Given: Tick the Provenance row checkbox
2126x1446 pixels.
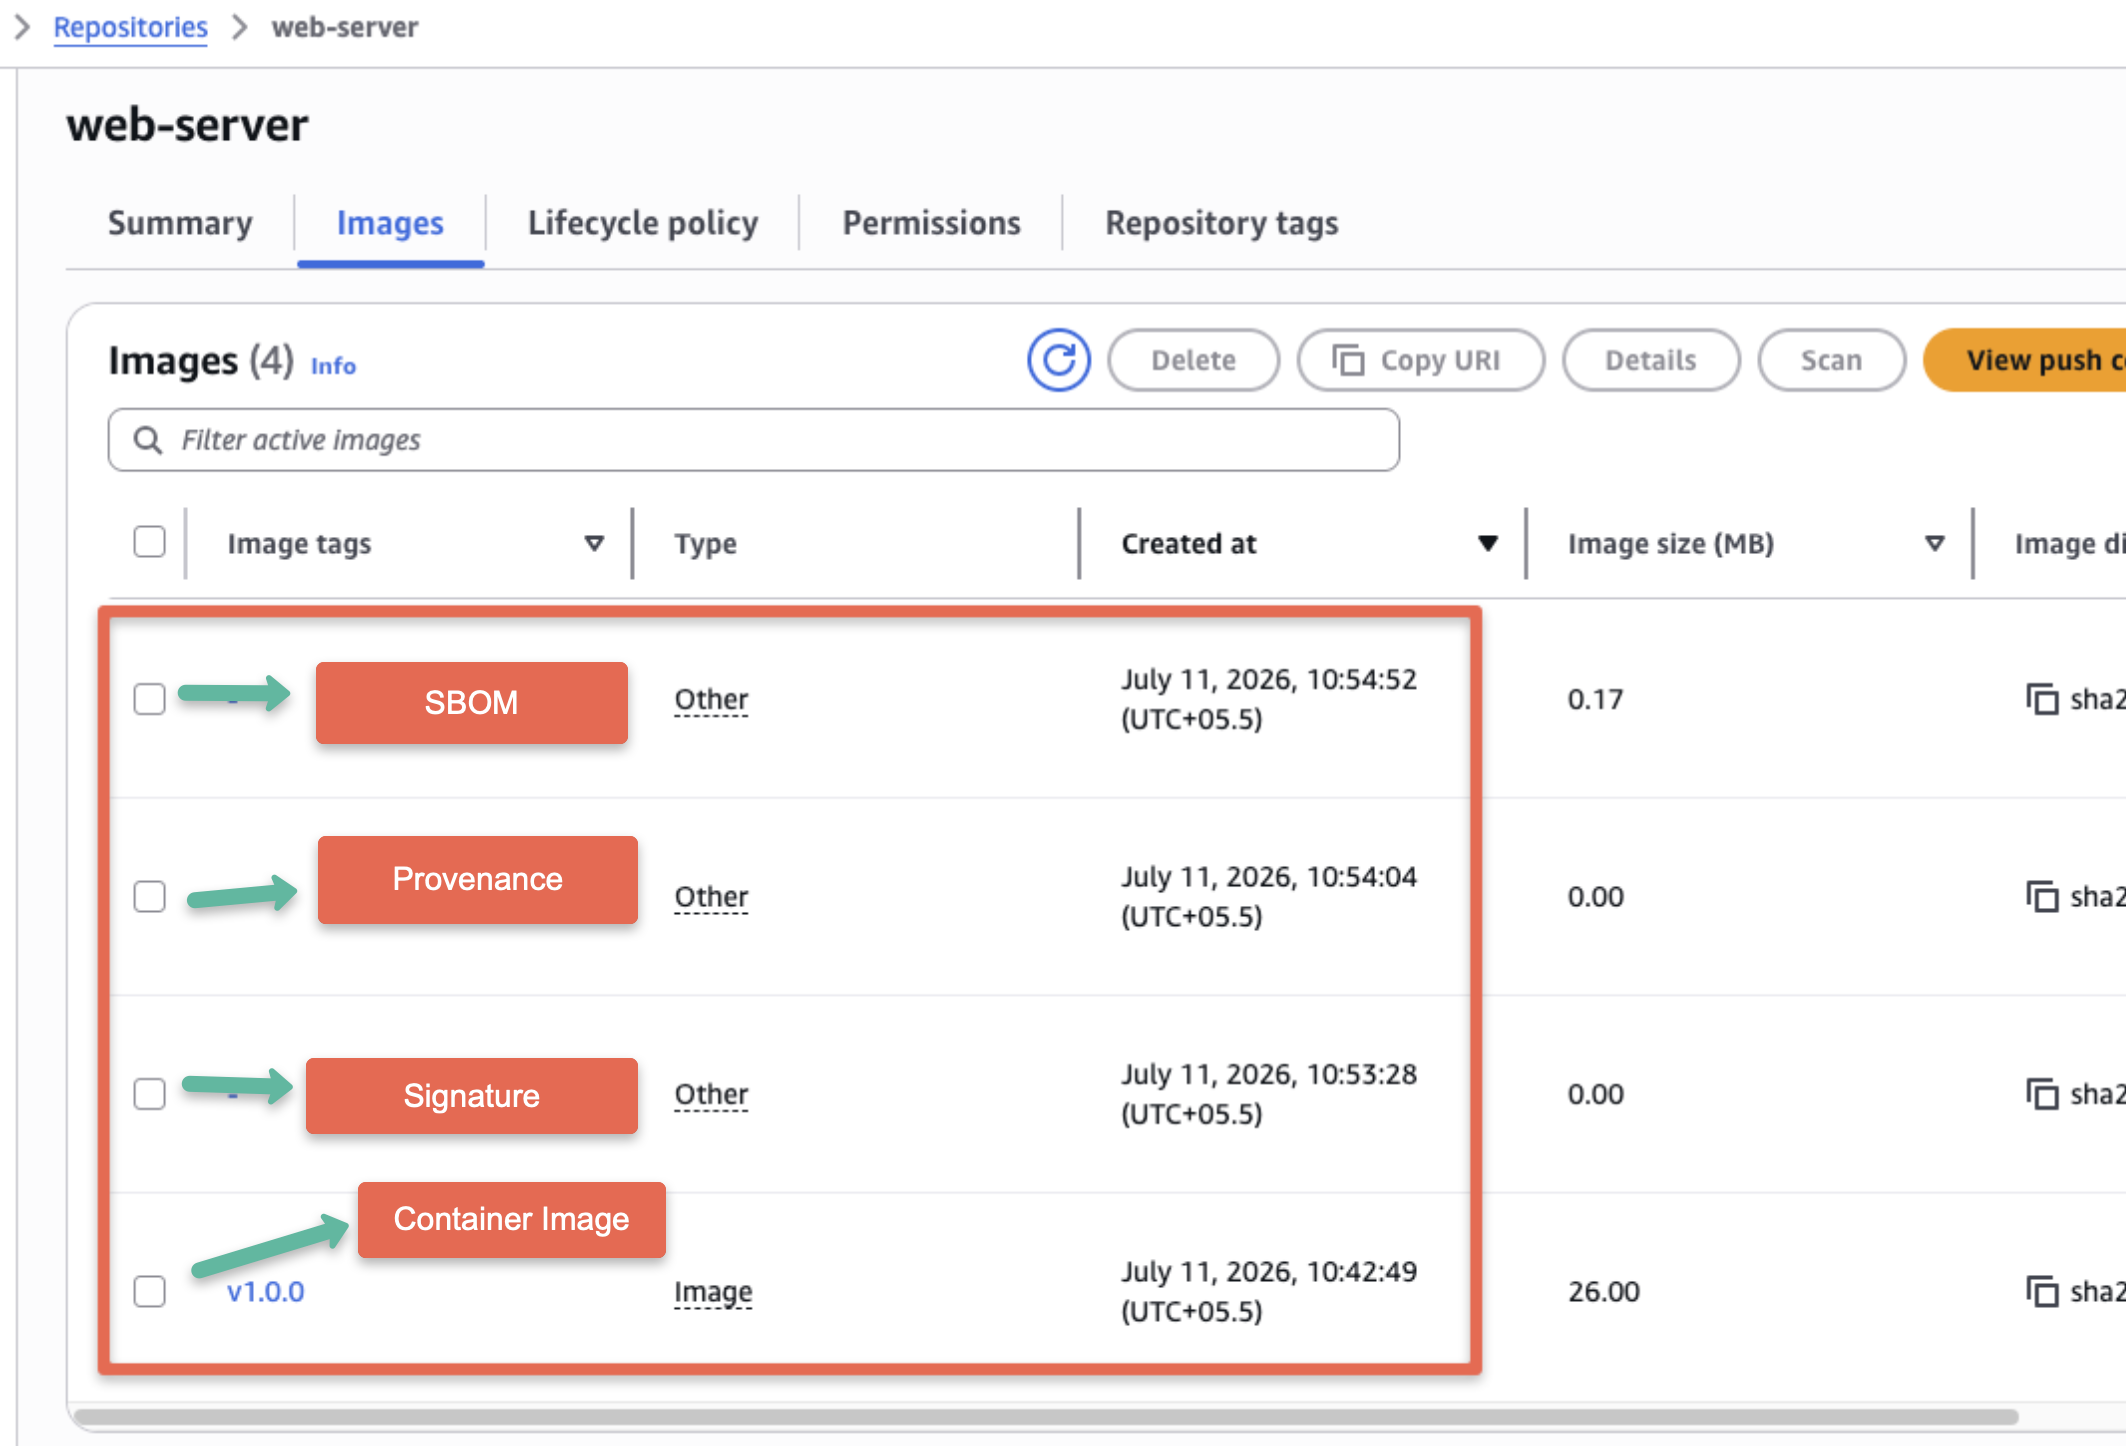Looking at the screenshot, I should pos(150,896).
